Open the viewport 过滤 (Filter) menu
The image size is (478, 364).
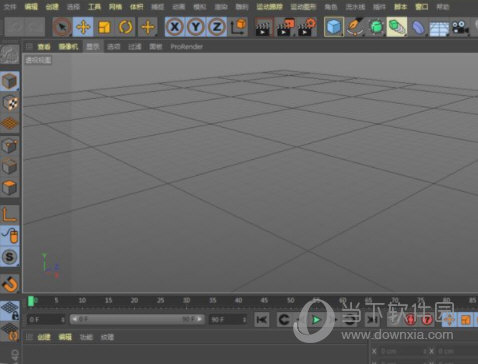coord(135,47)
